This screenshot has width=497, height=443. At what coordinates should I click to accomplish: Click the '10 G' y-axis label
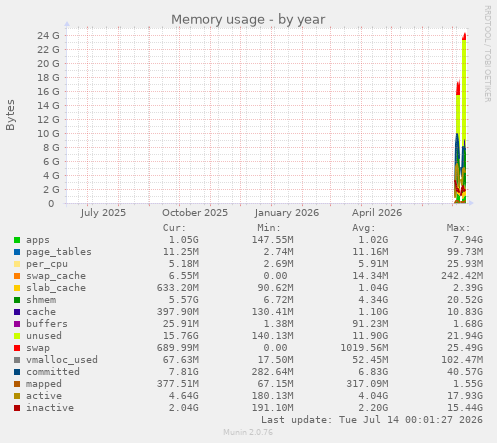[48, 133]
